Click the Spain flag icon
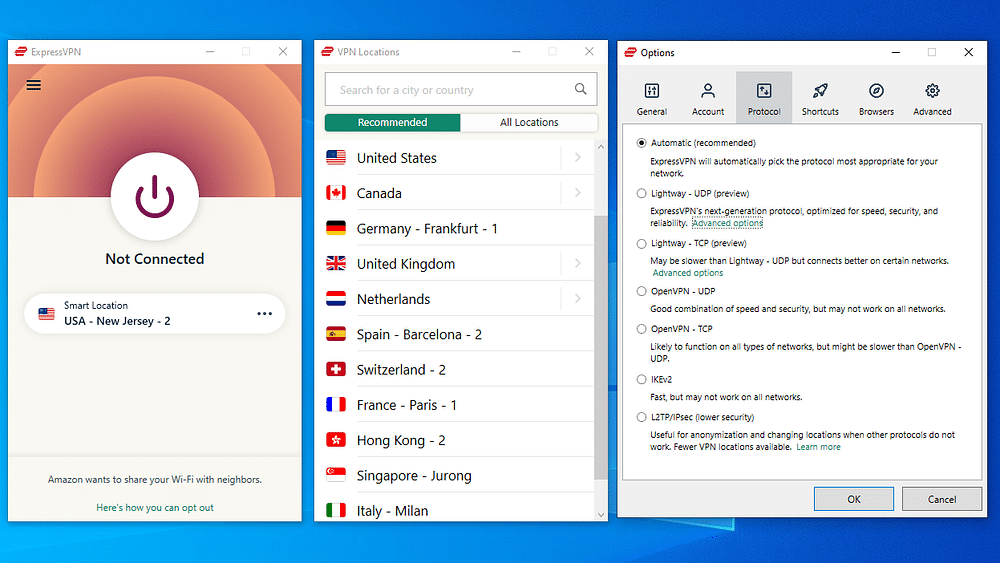Screen dimensions: 1000x563 pyautogui.click(x=336, y=334)
